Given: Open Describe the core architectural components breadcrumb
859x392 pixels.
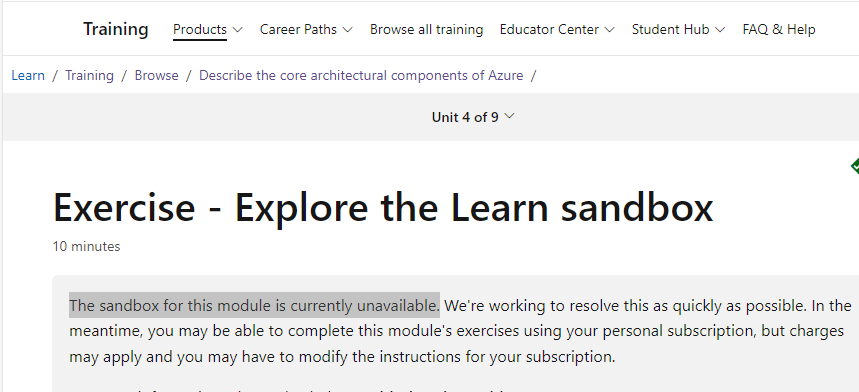Looking at the screenshot, I should click(x=361, y=75).
